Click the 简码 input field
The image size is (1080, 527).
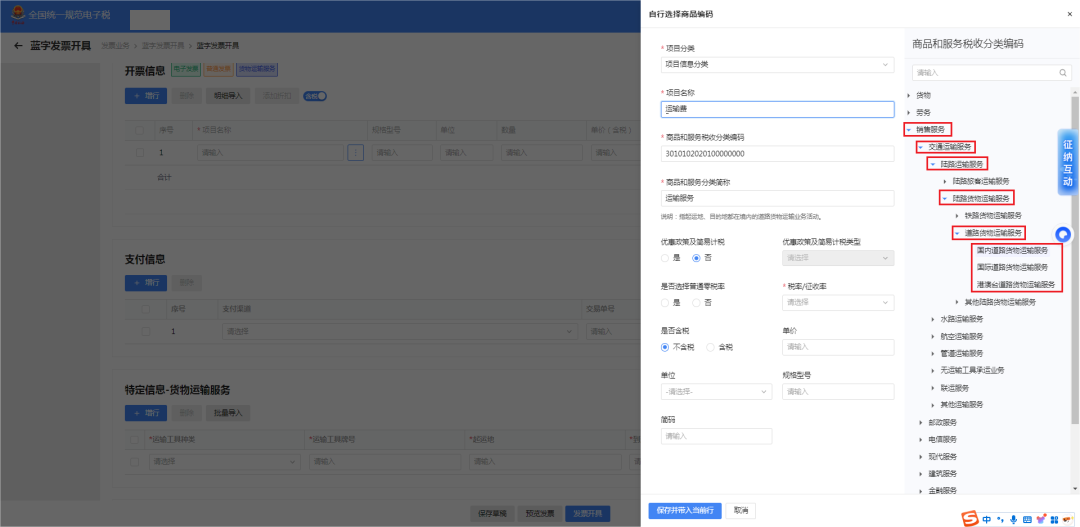click(716, 436)
